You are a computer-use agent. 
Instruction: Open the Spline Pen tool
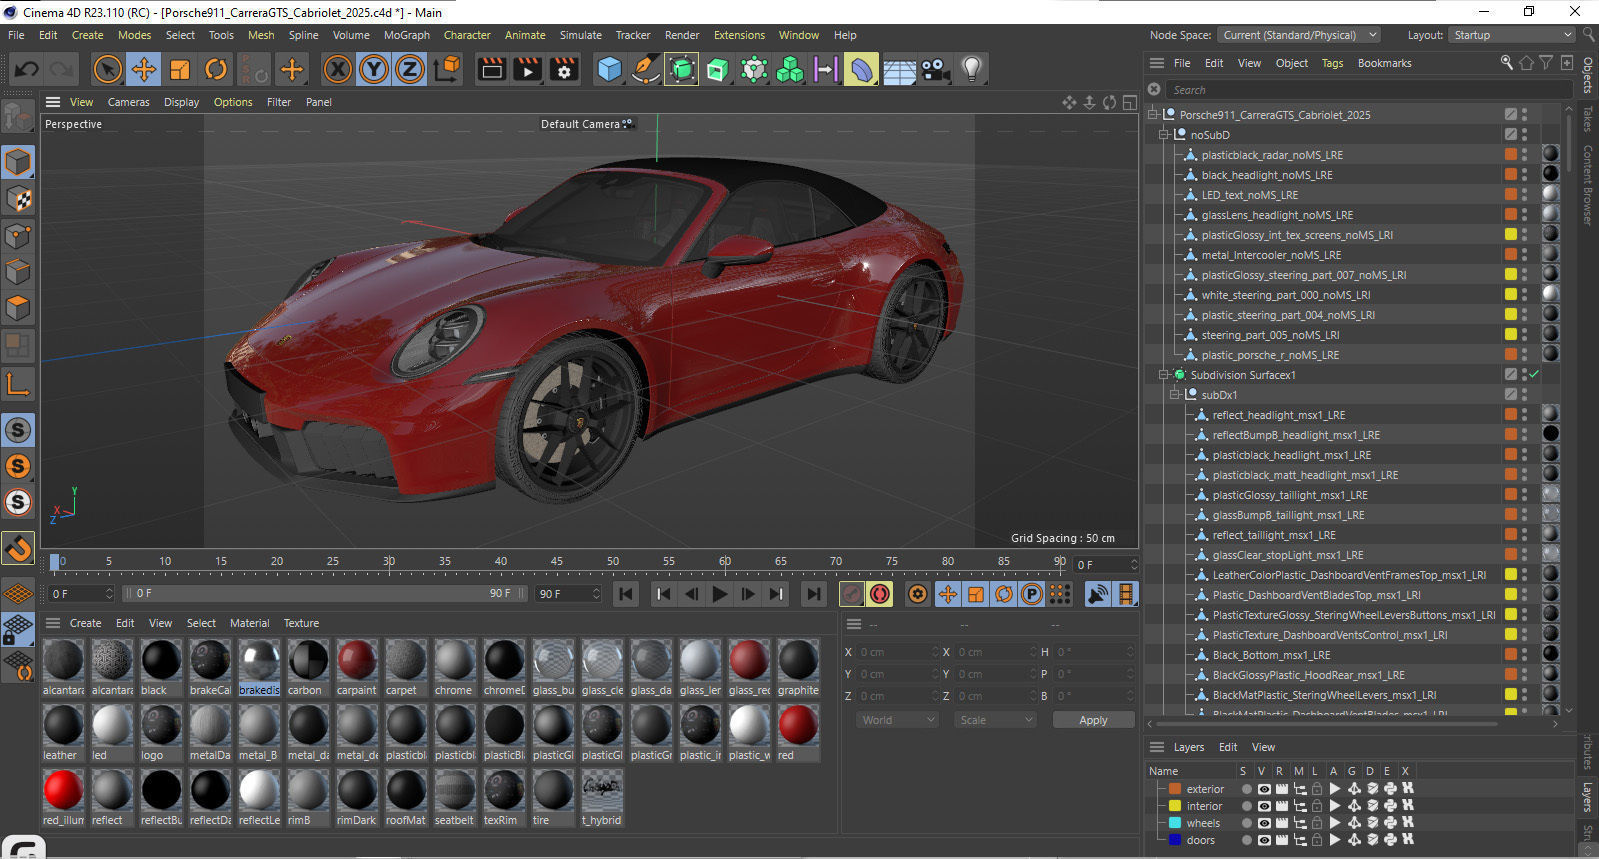[646, 69]
